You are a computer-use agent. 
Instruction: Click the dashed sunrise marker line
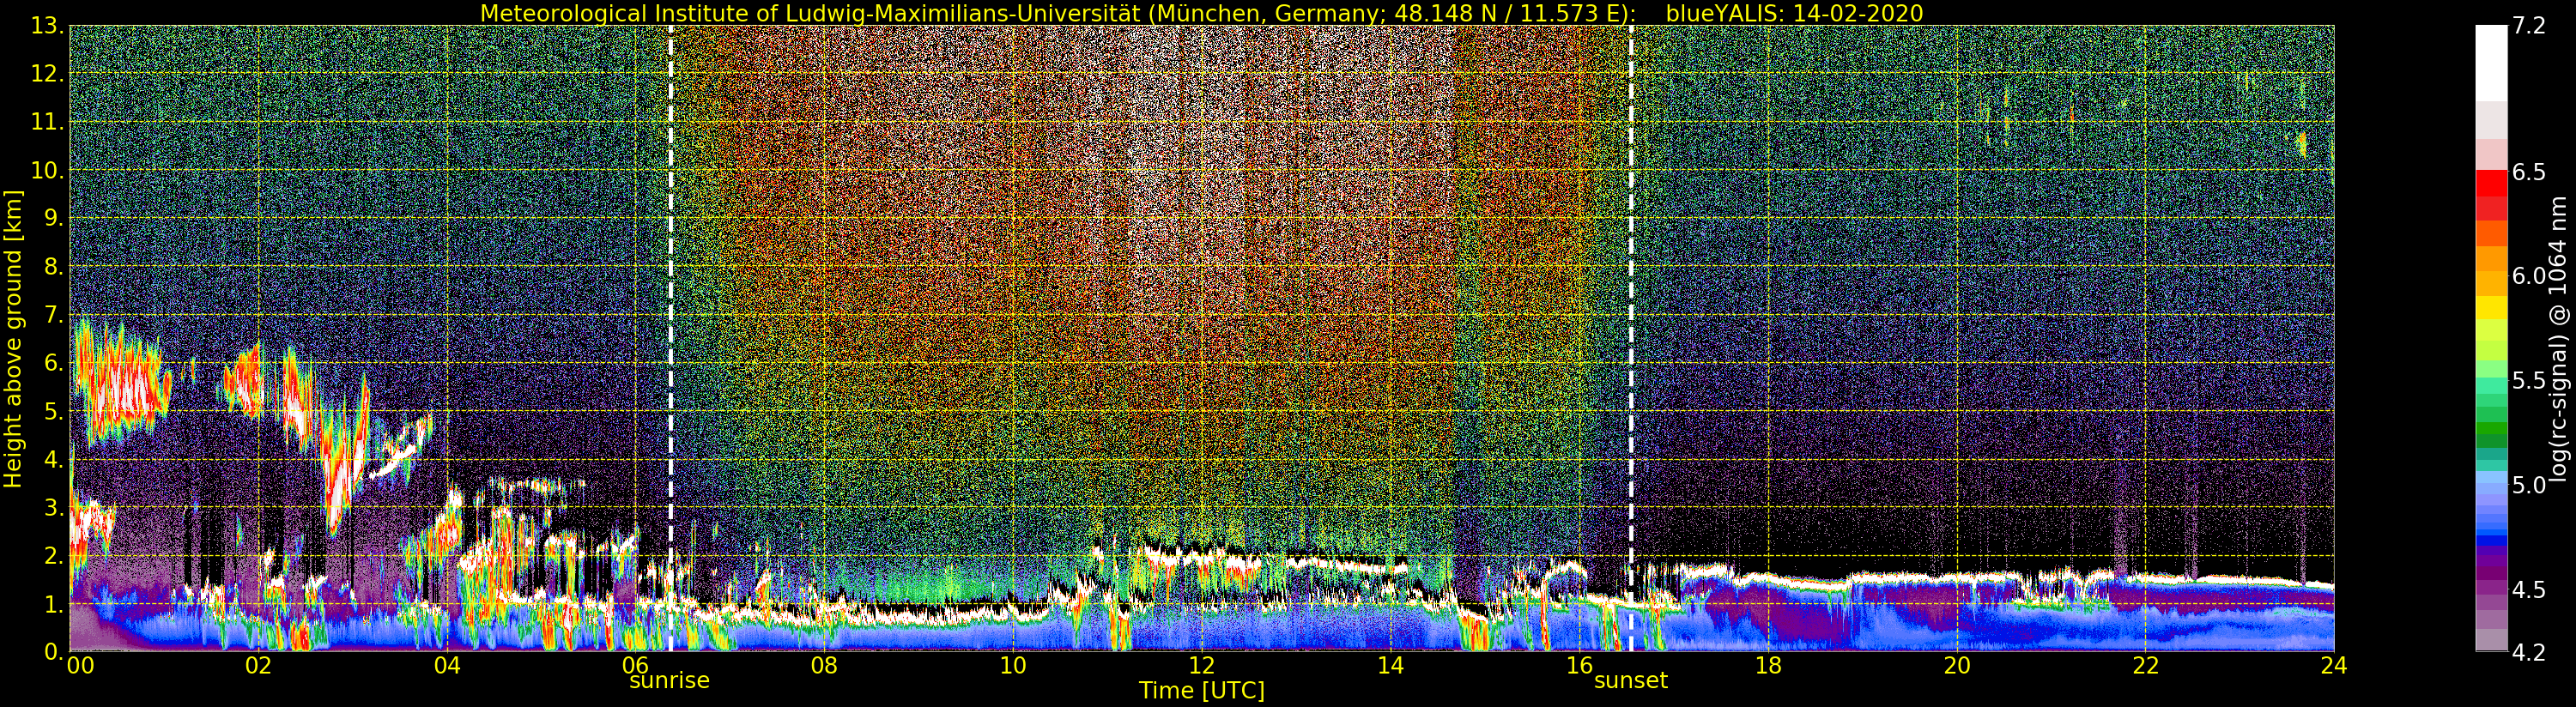click(670, 338)
